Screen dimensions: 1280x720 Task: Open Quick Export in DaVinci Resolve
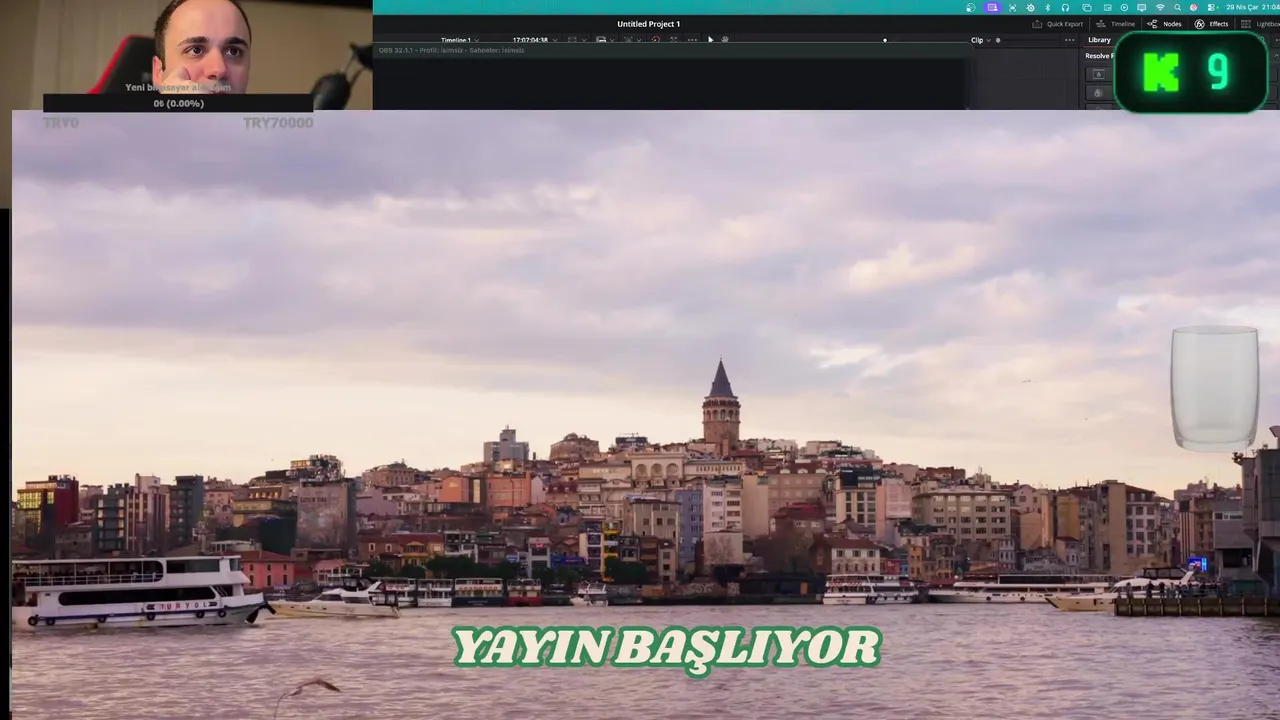click(x=1057, y=24)
